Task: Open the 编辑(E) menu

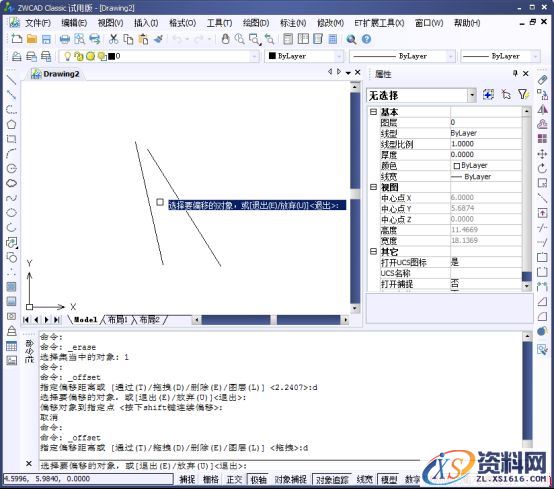Action: tap(74, 23)
